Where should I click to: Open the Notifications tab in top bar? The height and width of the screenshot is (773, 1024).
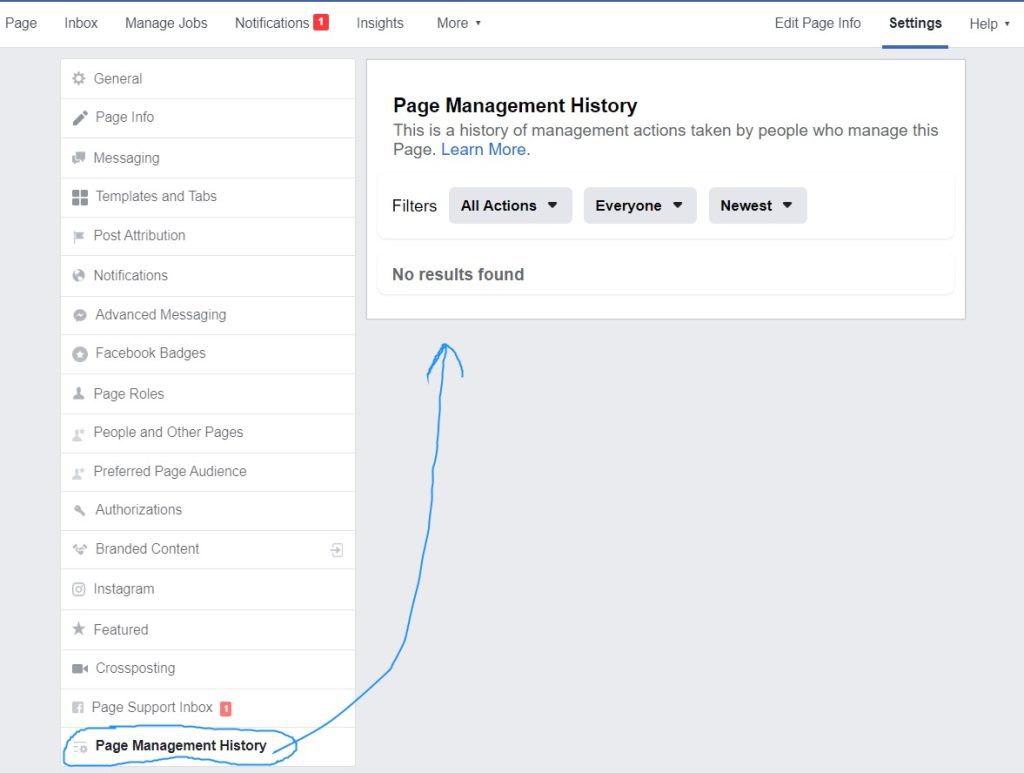pos(272,23)
